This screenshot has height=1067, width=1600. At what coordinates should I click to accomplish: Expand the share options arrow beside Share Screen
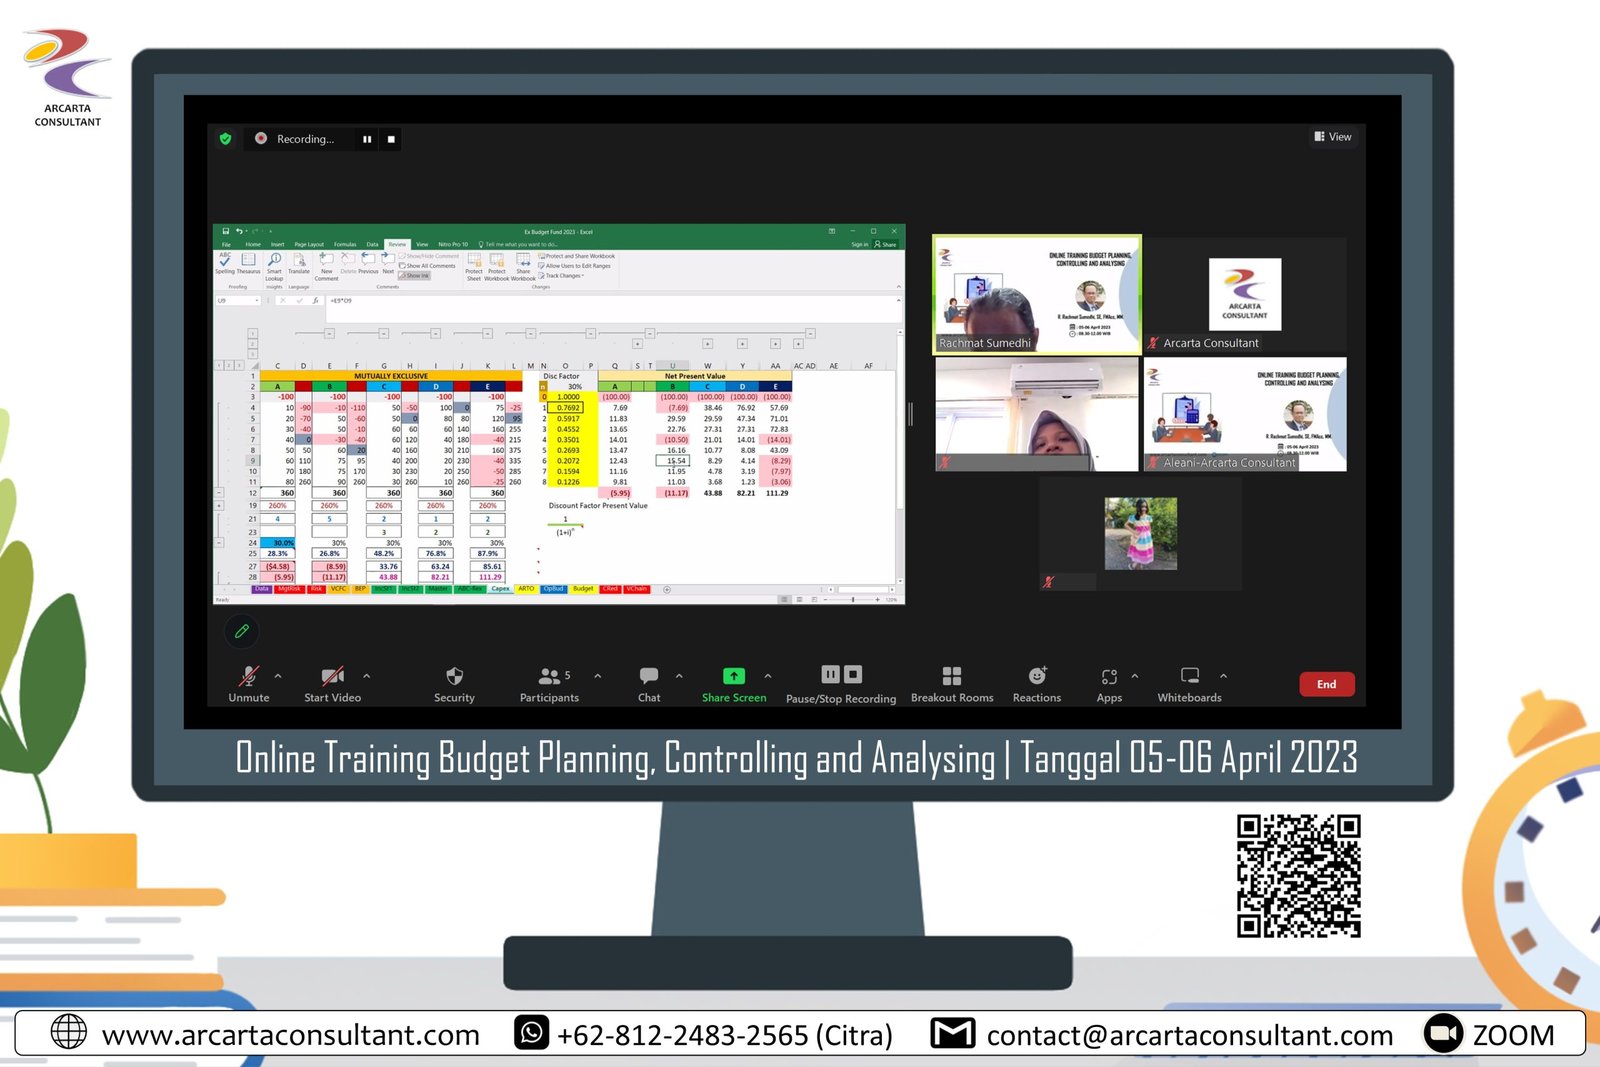tap(768, 676)
